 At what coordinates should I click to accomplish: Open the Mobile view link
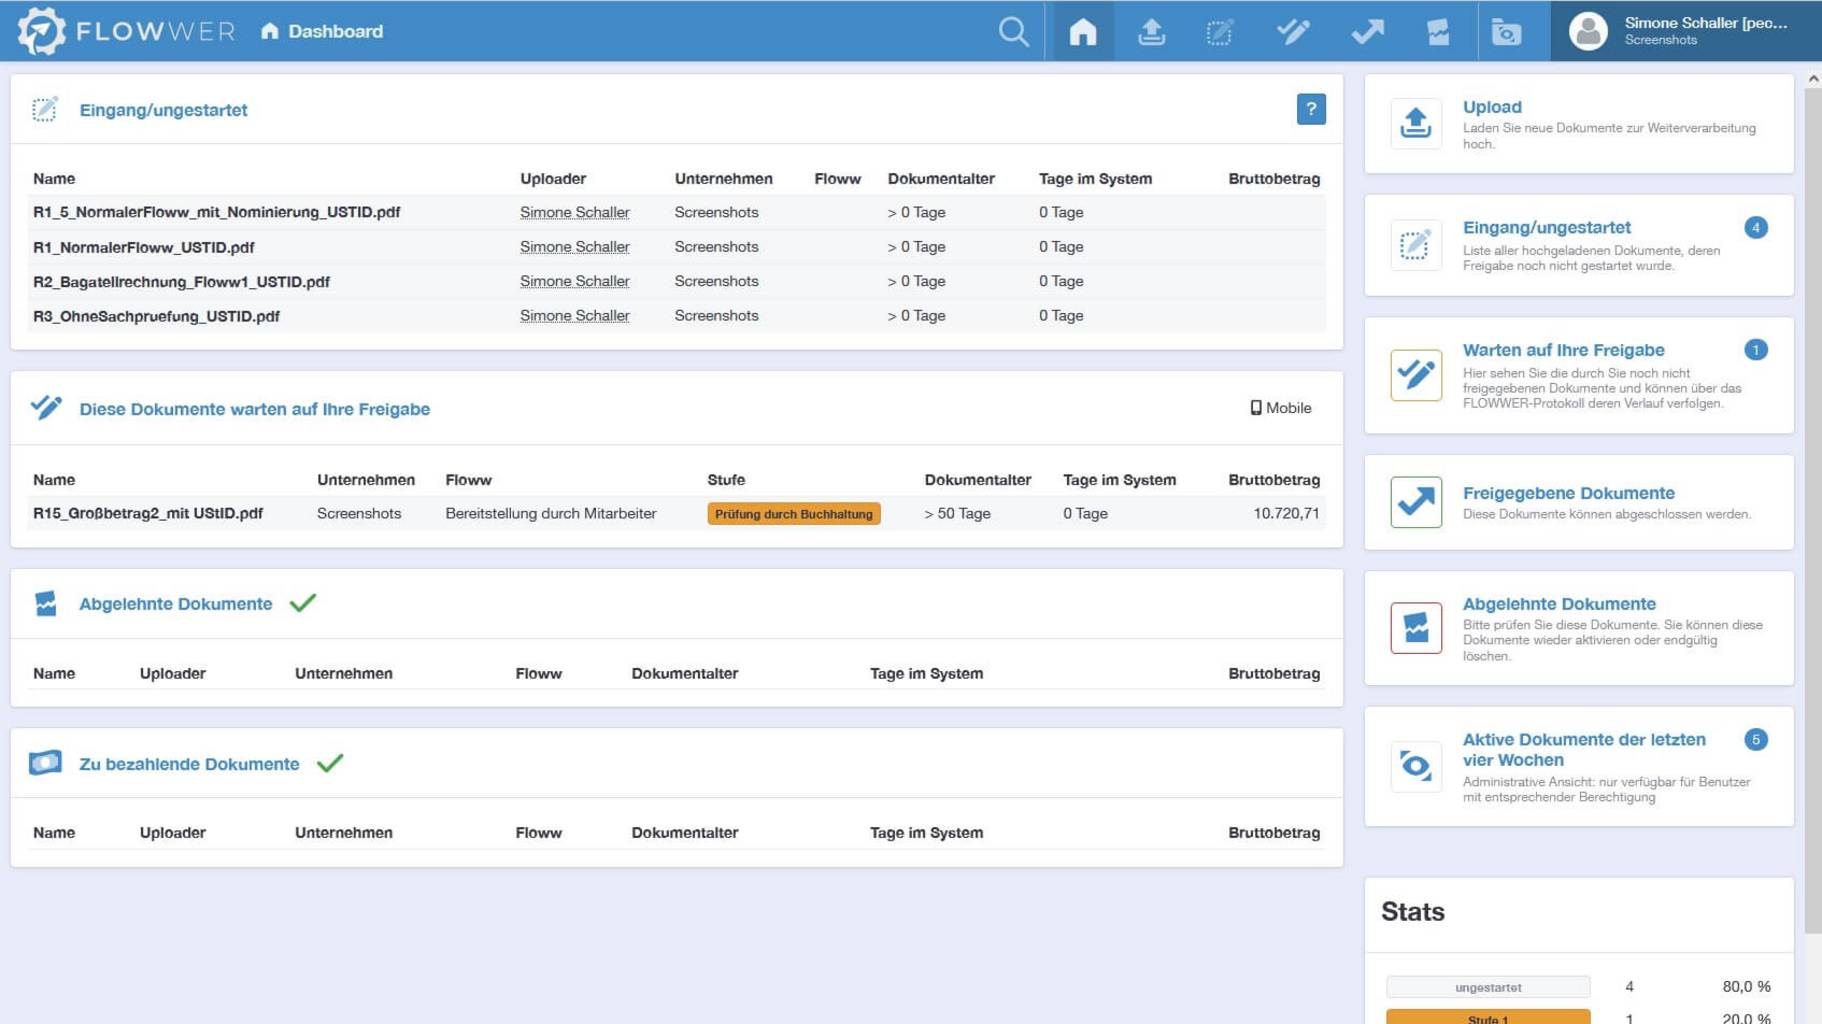point(1281,408)
